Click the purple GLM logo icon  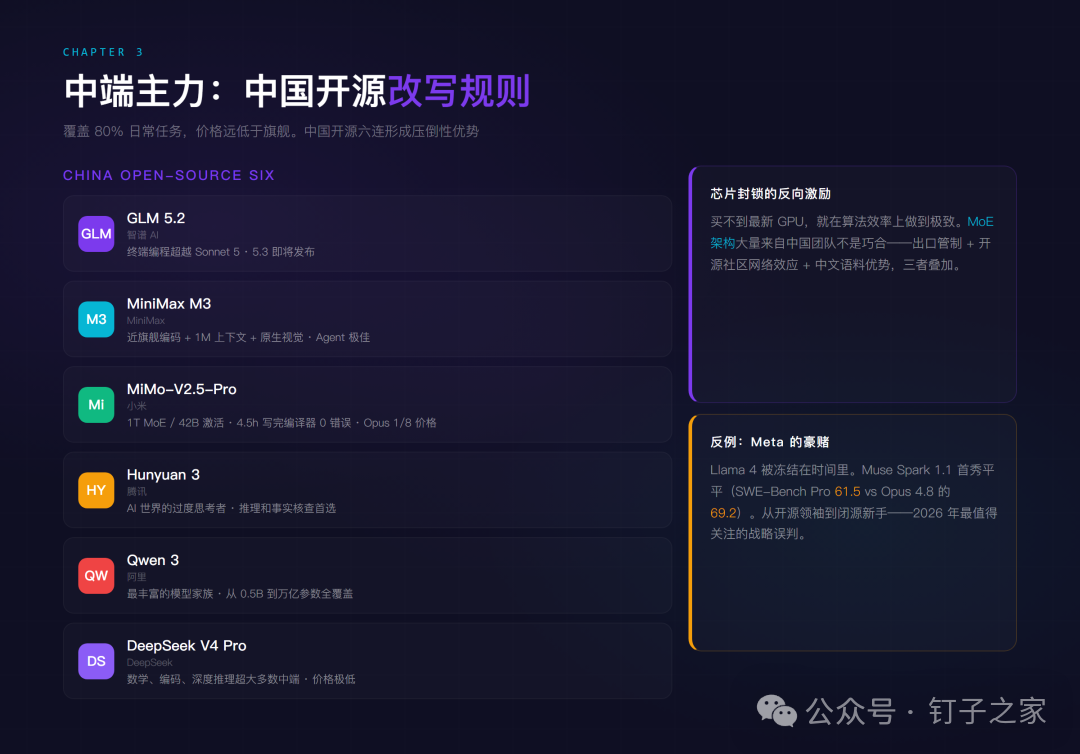(96, 233)
